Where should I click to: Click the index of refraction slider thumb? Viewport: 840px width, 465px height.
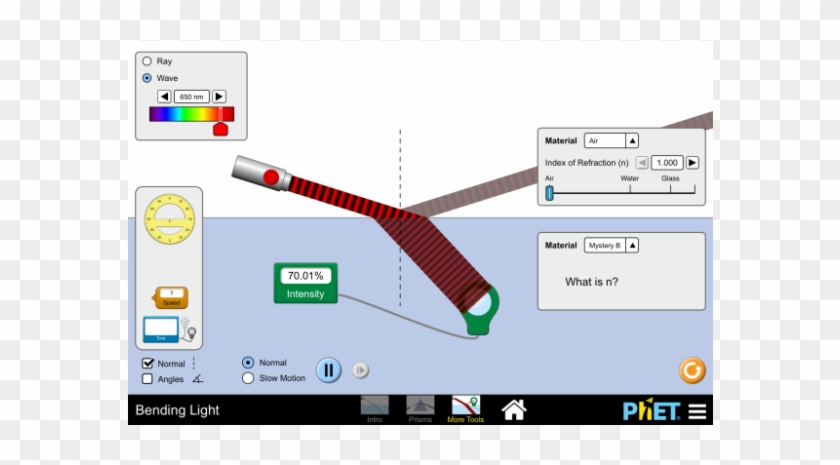point(549,193)
